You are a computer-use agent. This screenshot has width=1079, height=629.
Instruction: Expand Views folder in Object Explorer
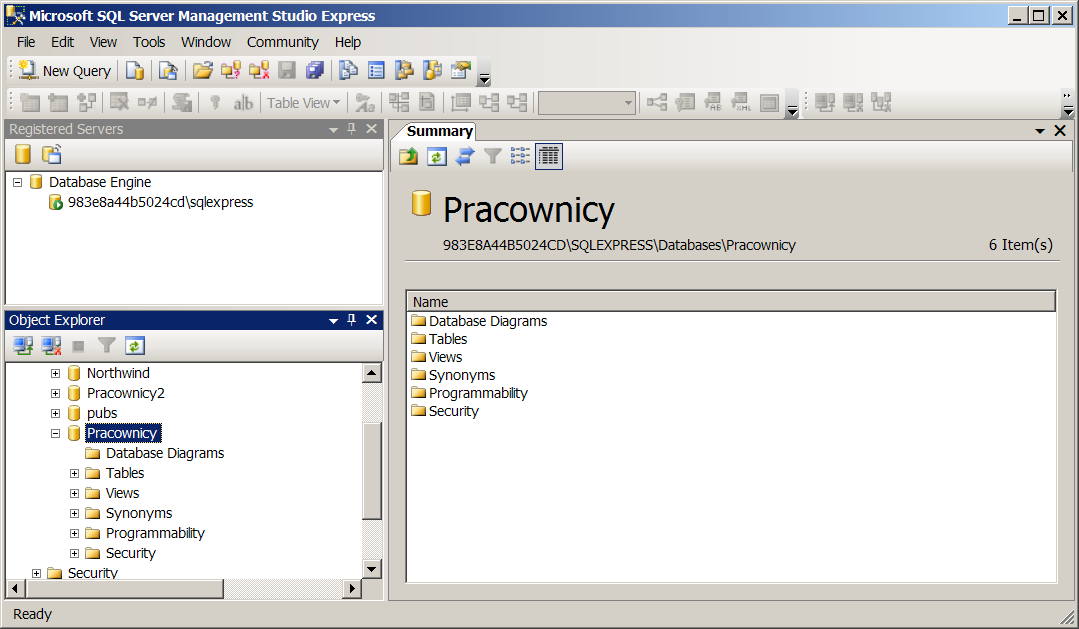click(74, 493)
